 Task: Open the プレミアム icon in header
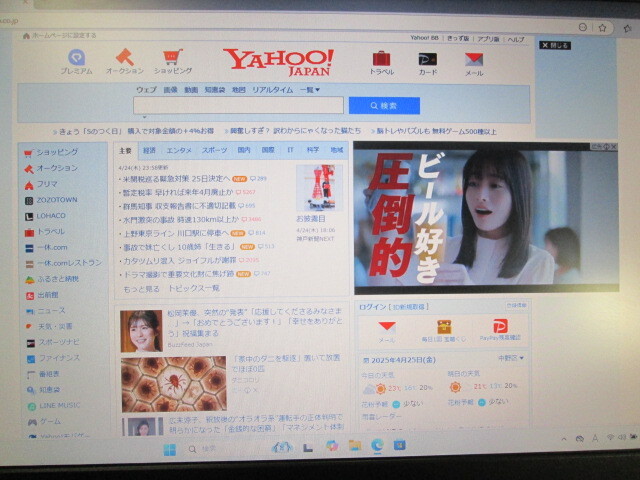tap(76, 59)
